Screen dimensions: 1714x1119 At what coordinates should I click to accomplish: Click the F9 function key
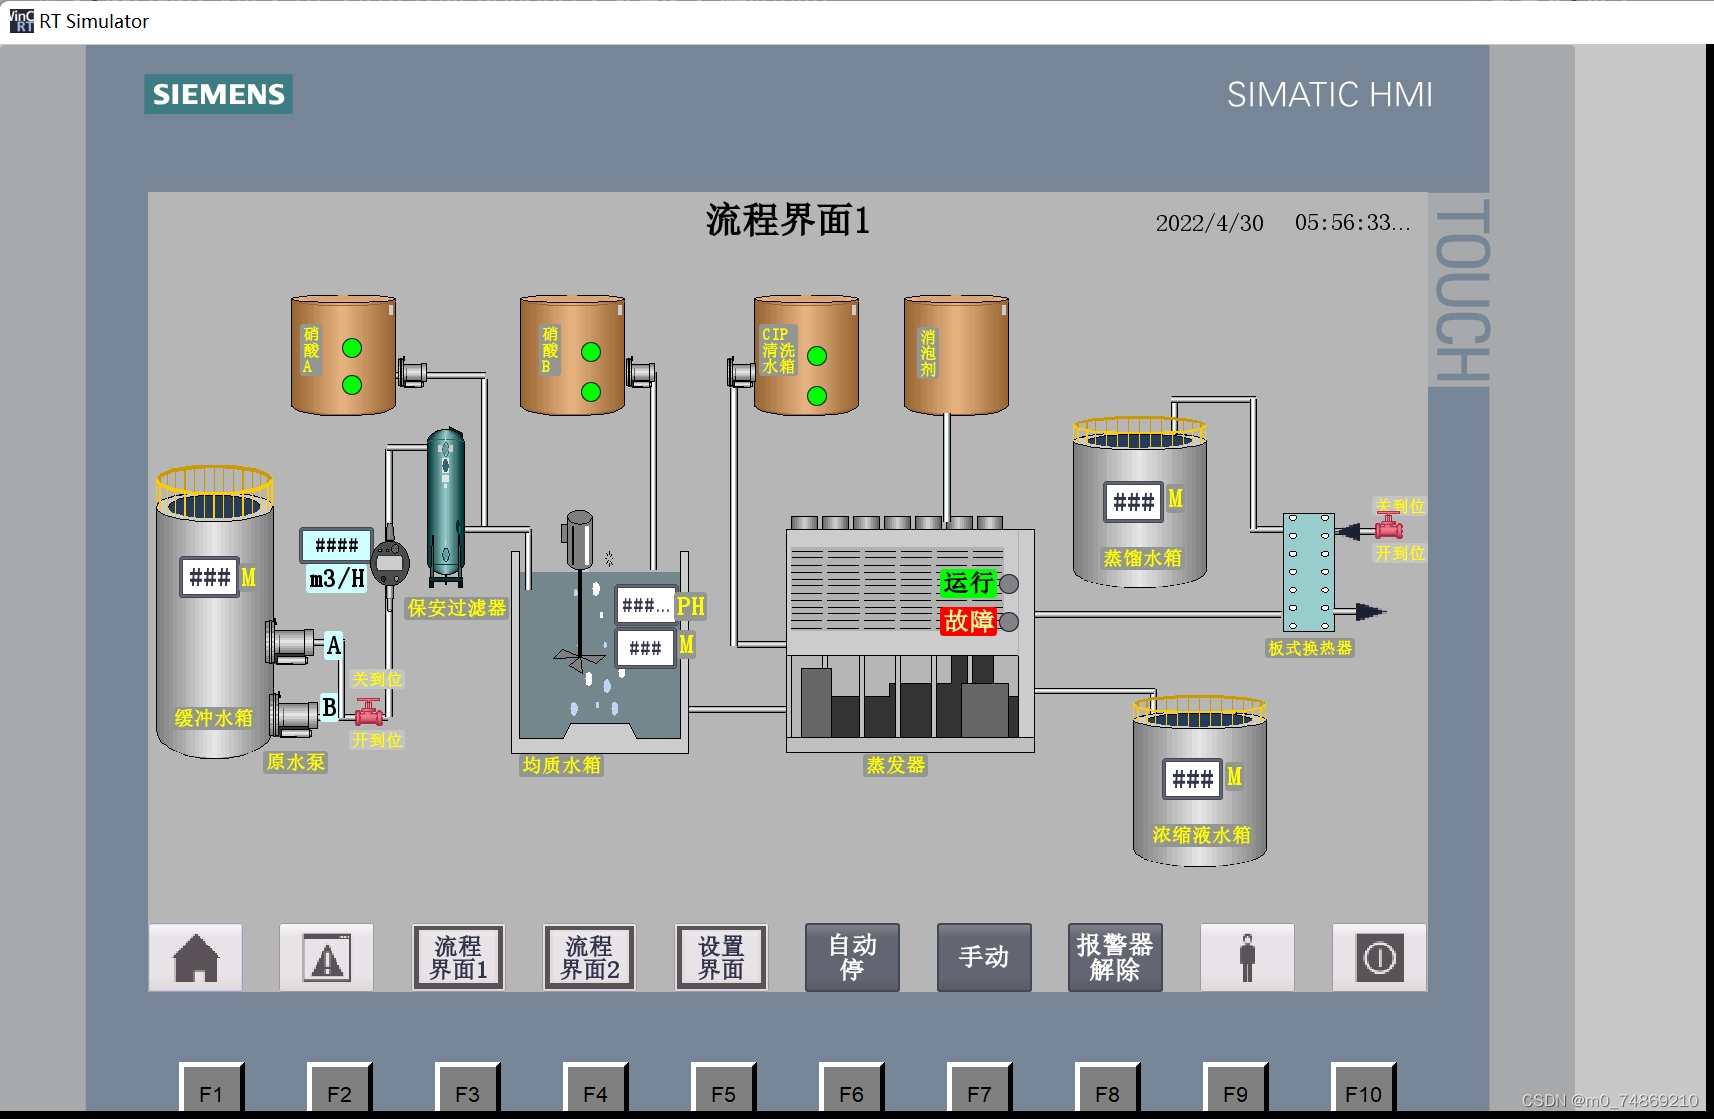[x=1235, y=1087]
